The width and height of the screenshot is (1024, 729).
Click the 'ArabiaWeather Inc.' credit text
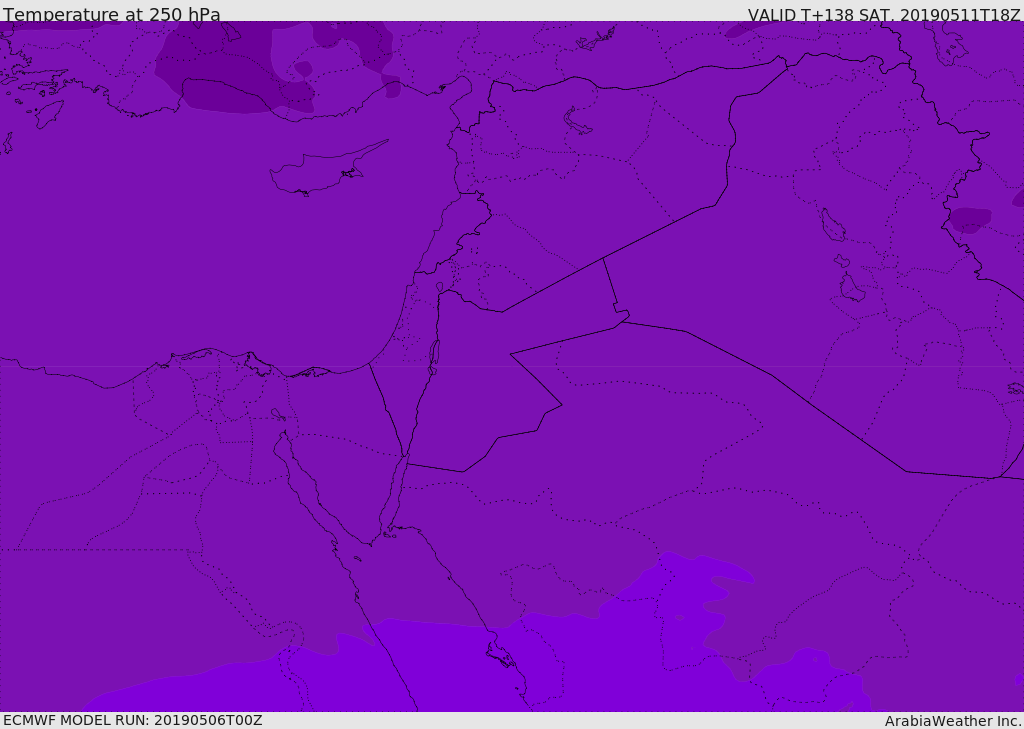pyautogui.click(x=953, y=721)
